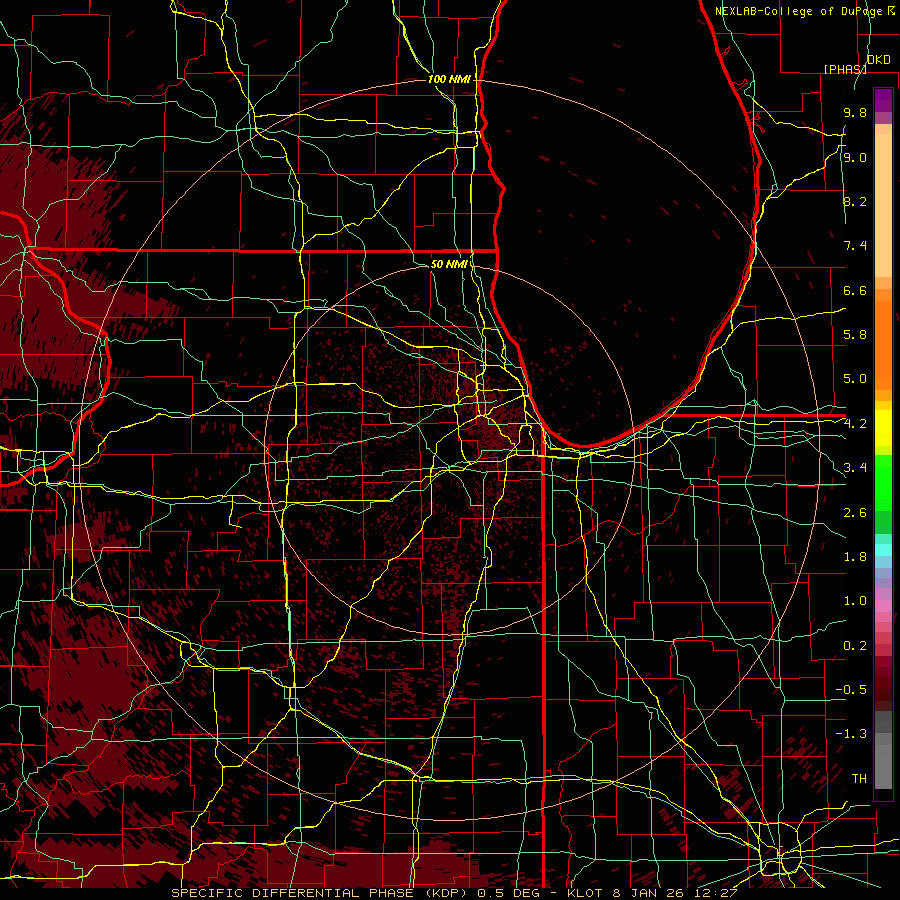This screenshot has width=900, height=900.
Task: Click the 4.2 scale value
Action: [x=855, y=424]
